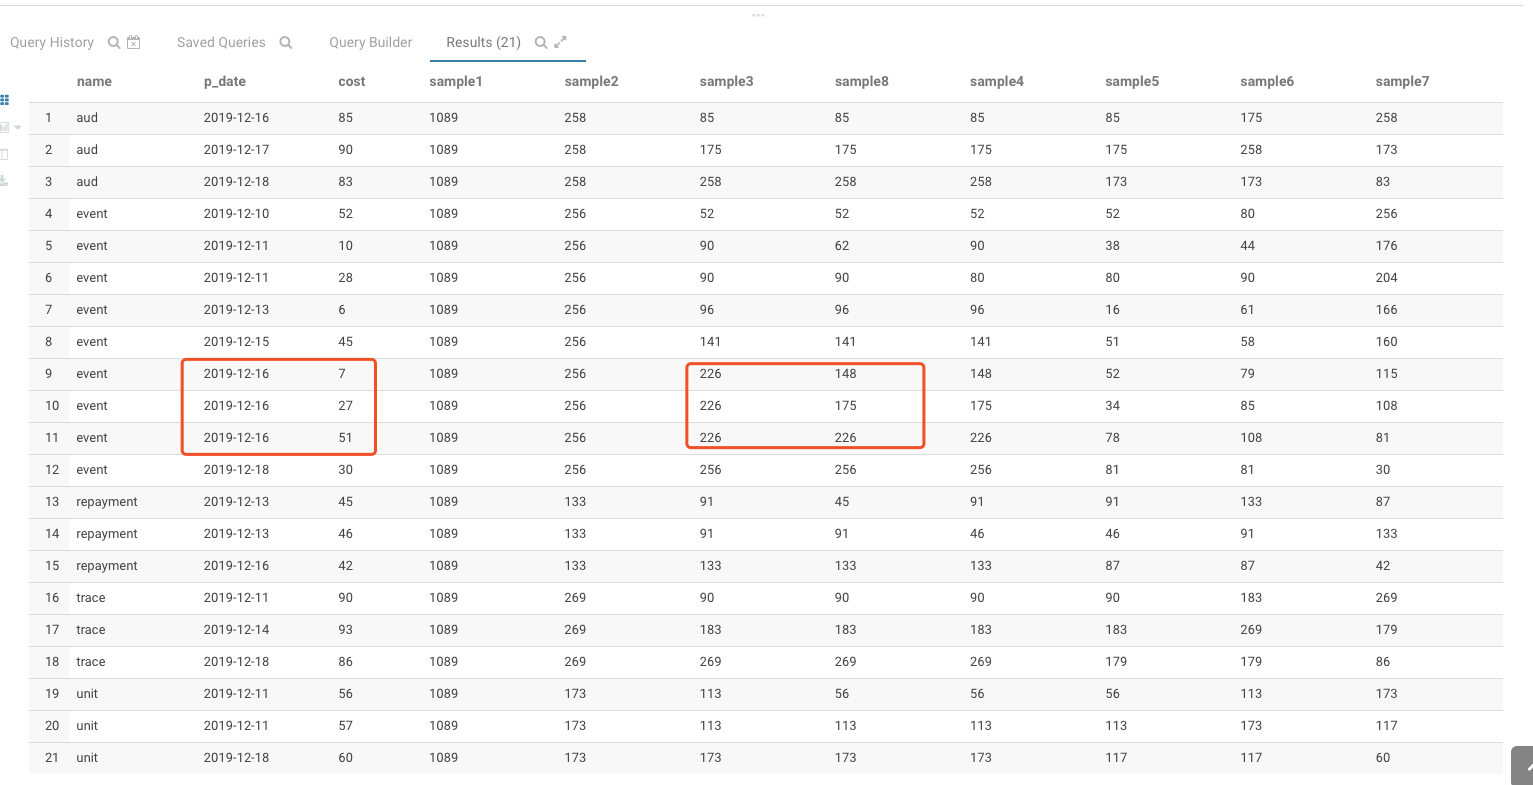Click the name cell 'event' in row 4

[x=92, y=213]
